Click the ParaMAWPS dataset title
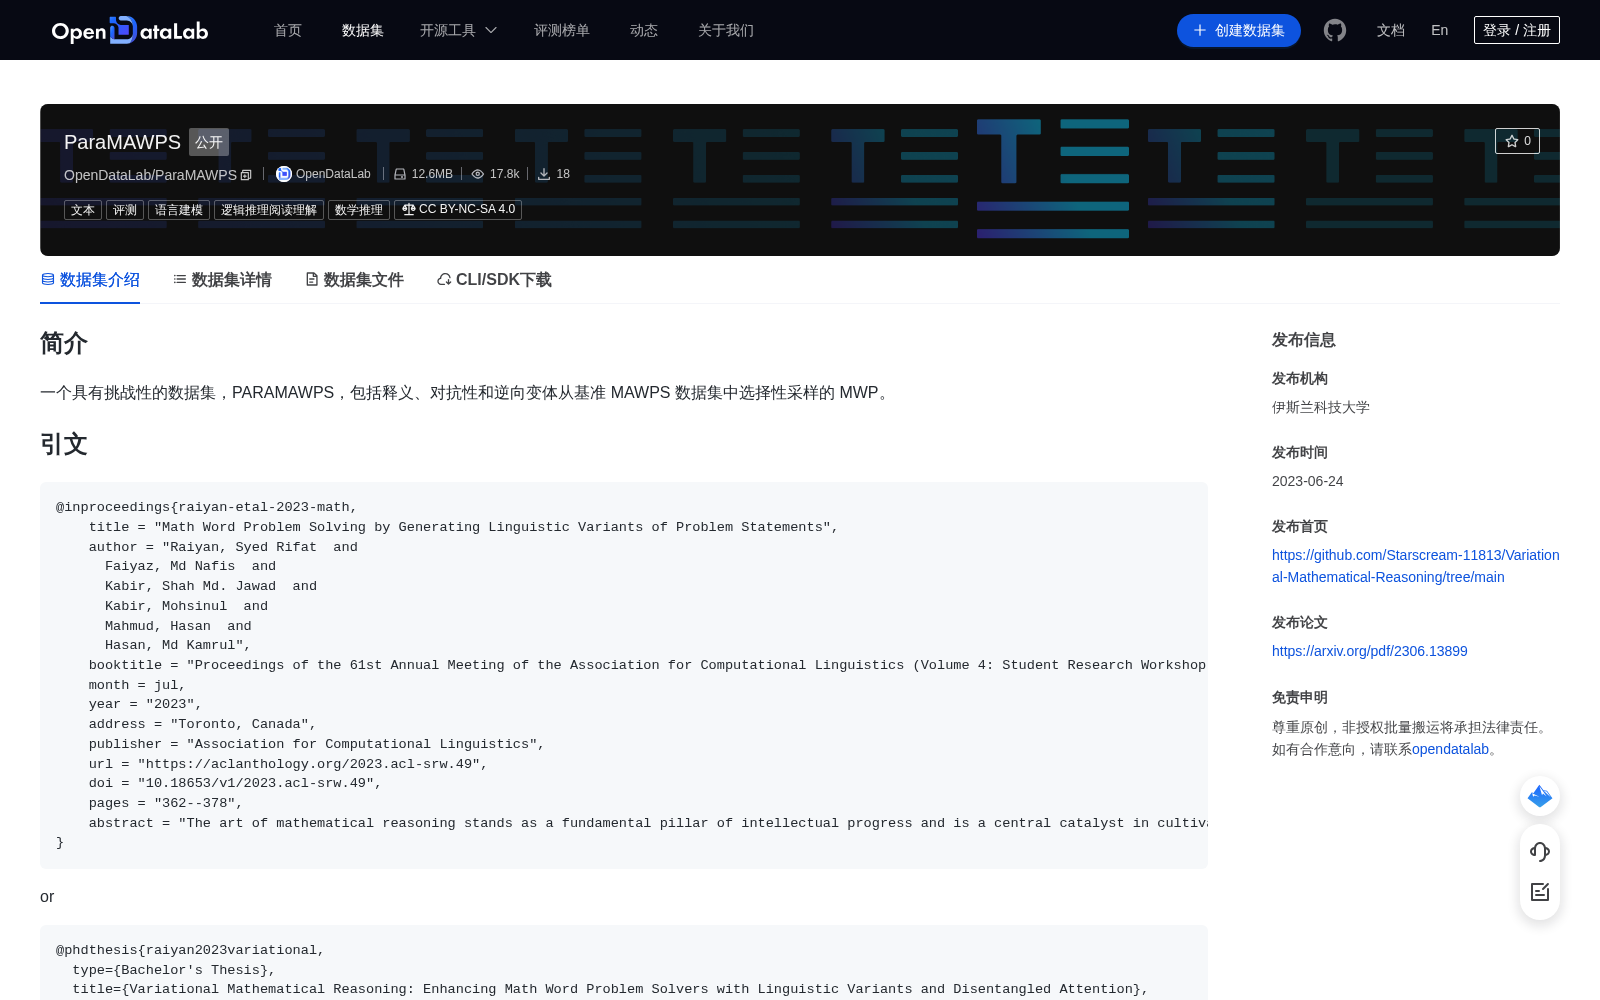 coord(122,142)
